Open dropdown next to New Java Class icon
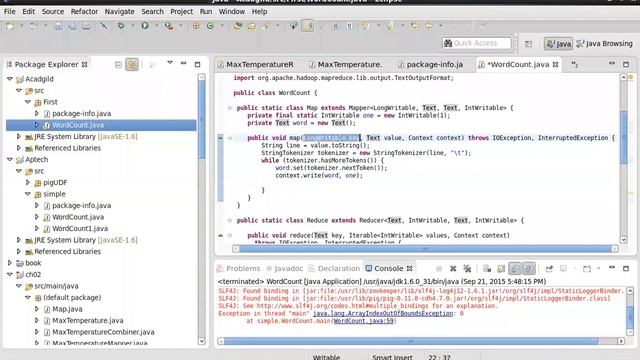Viewport: 640px width, 360px height. click(222, 26)
